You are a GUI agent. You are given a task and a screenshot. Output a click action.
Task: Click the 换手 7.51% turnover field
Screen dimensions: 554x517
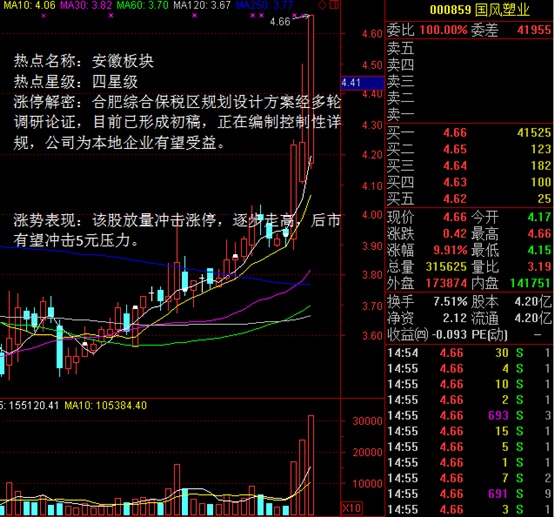427,301
